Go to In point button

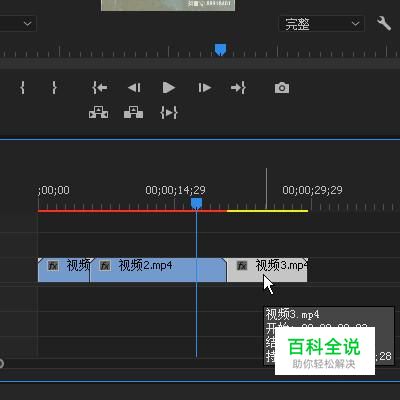point(100,88)
